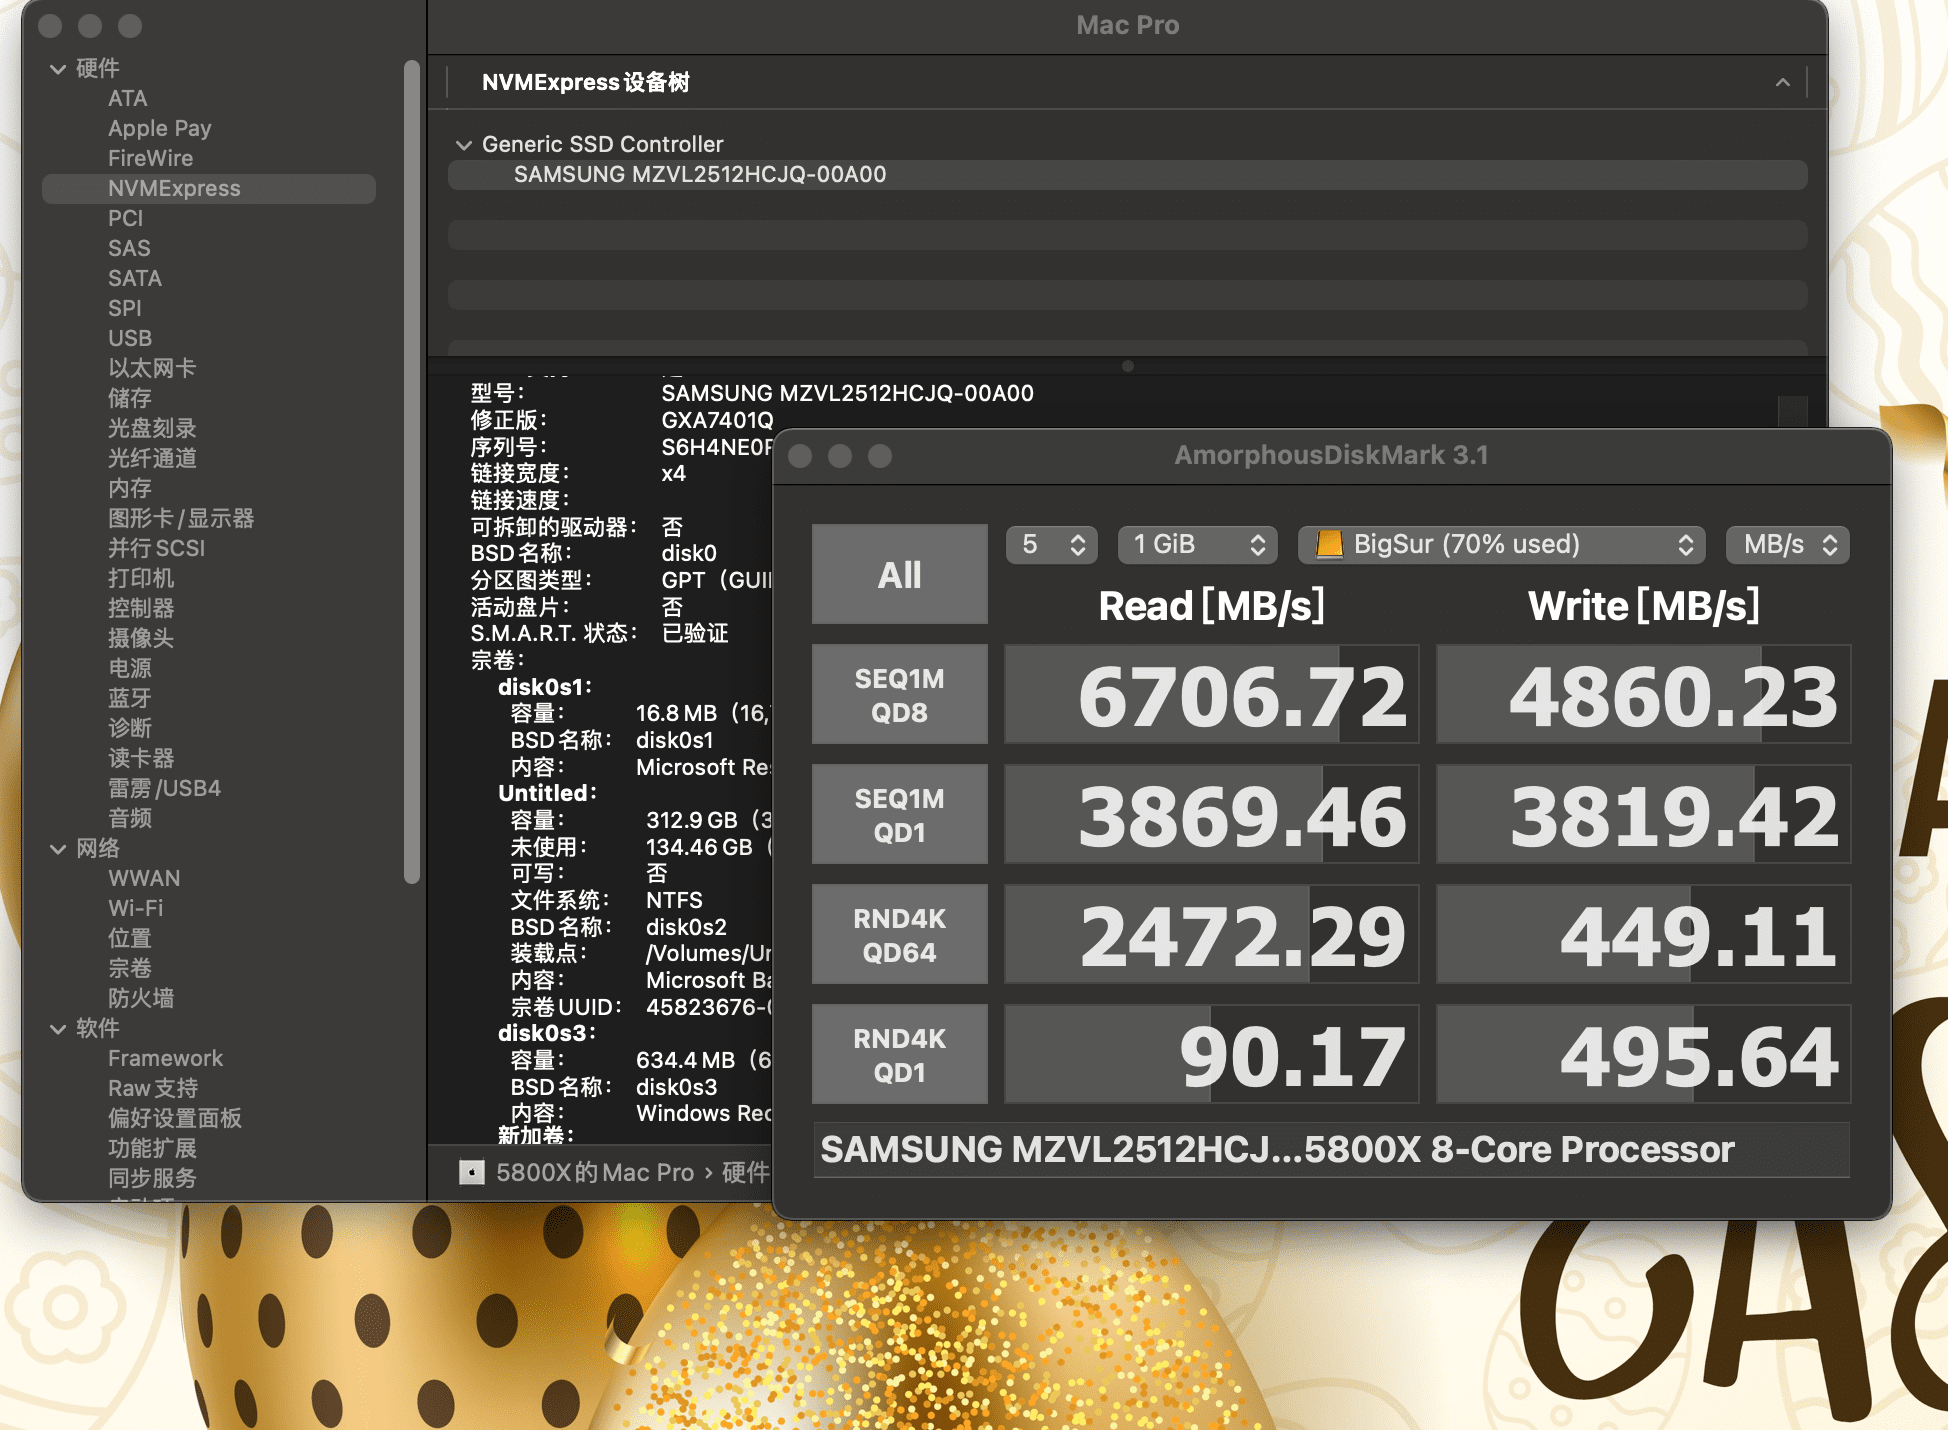Select 储存 in the sidebar

(130, 398)
